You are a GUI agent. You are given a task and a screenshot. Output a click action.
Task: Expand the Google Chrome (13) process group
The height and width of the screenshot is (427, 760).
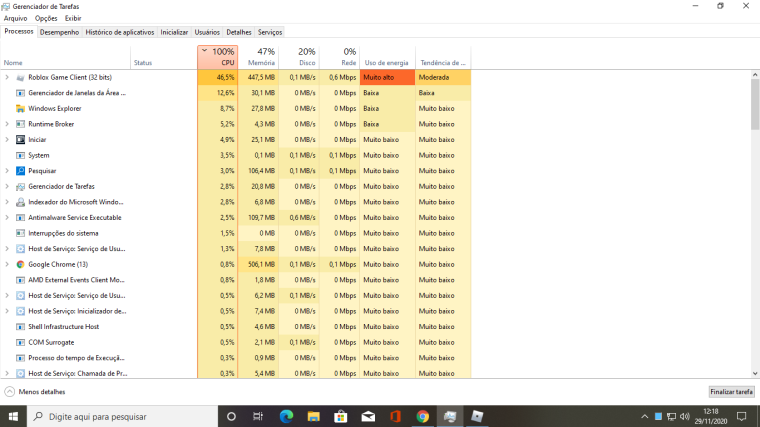coord(7,265)
